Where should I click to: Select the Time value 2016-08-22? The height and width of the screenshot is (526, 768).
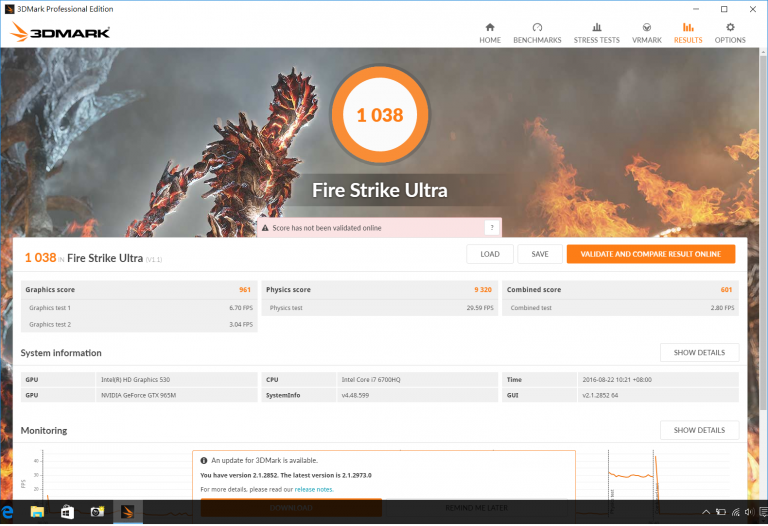point(617,380)
